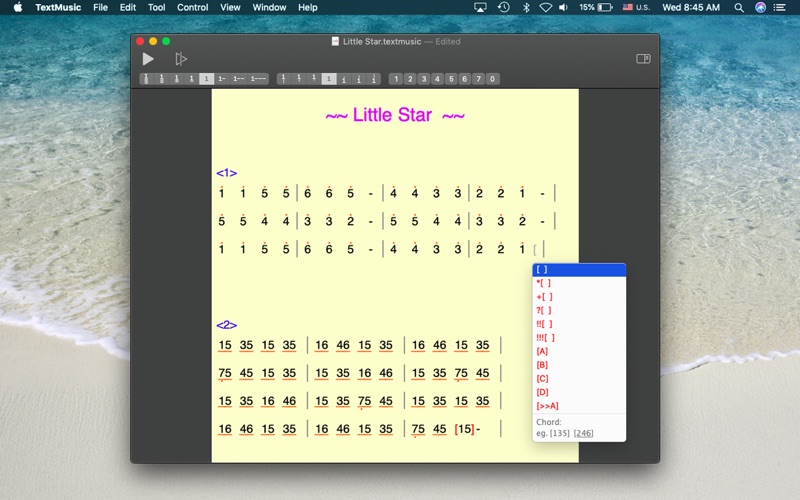Choose the '[ ]' chord completion entry
Viewport: 800px width, 500px height.
579,269
